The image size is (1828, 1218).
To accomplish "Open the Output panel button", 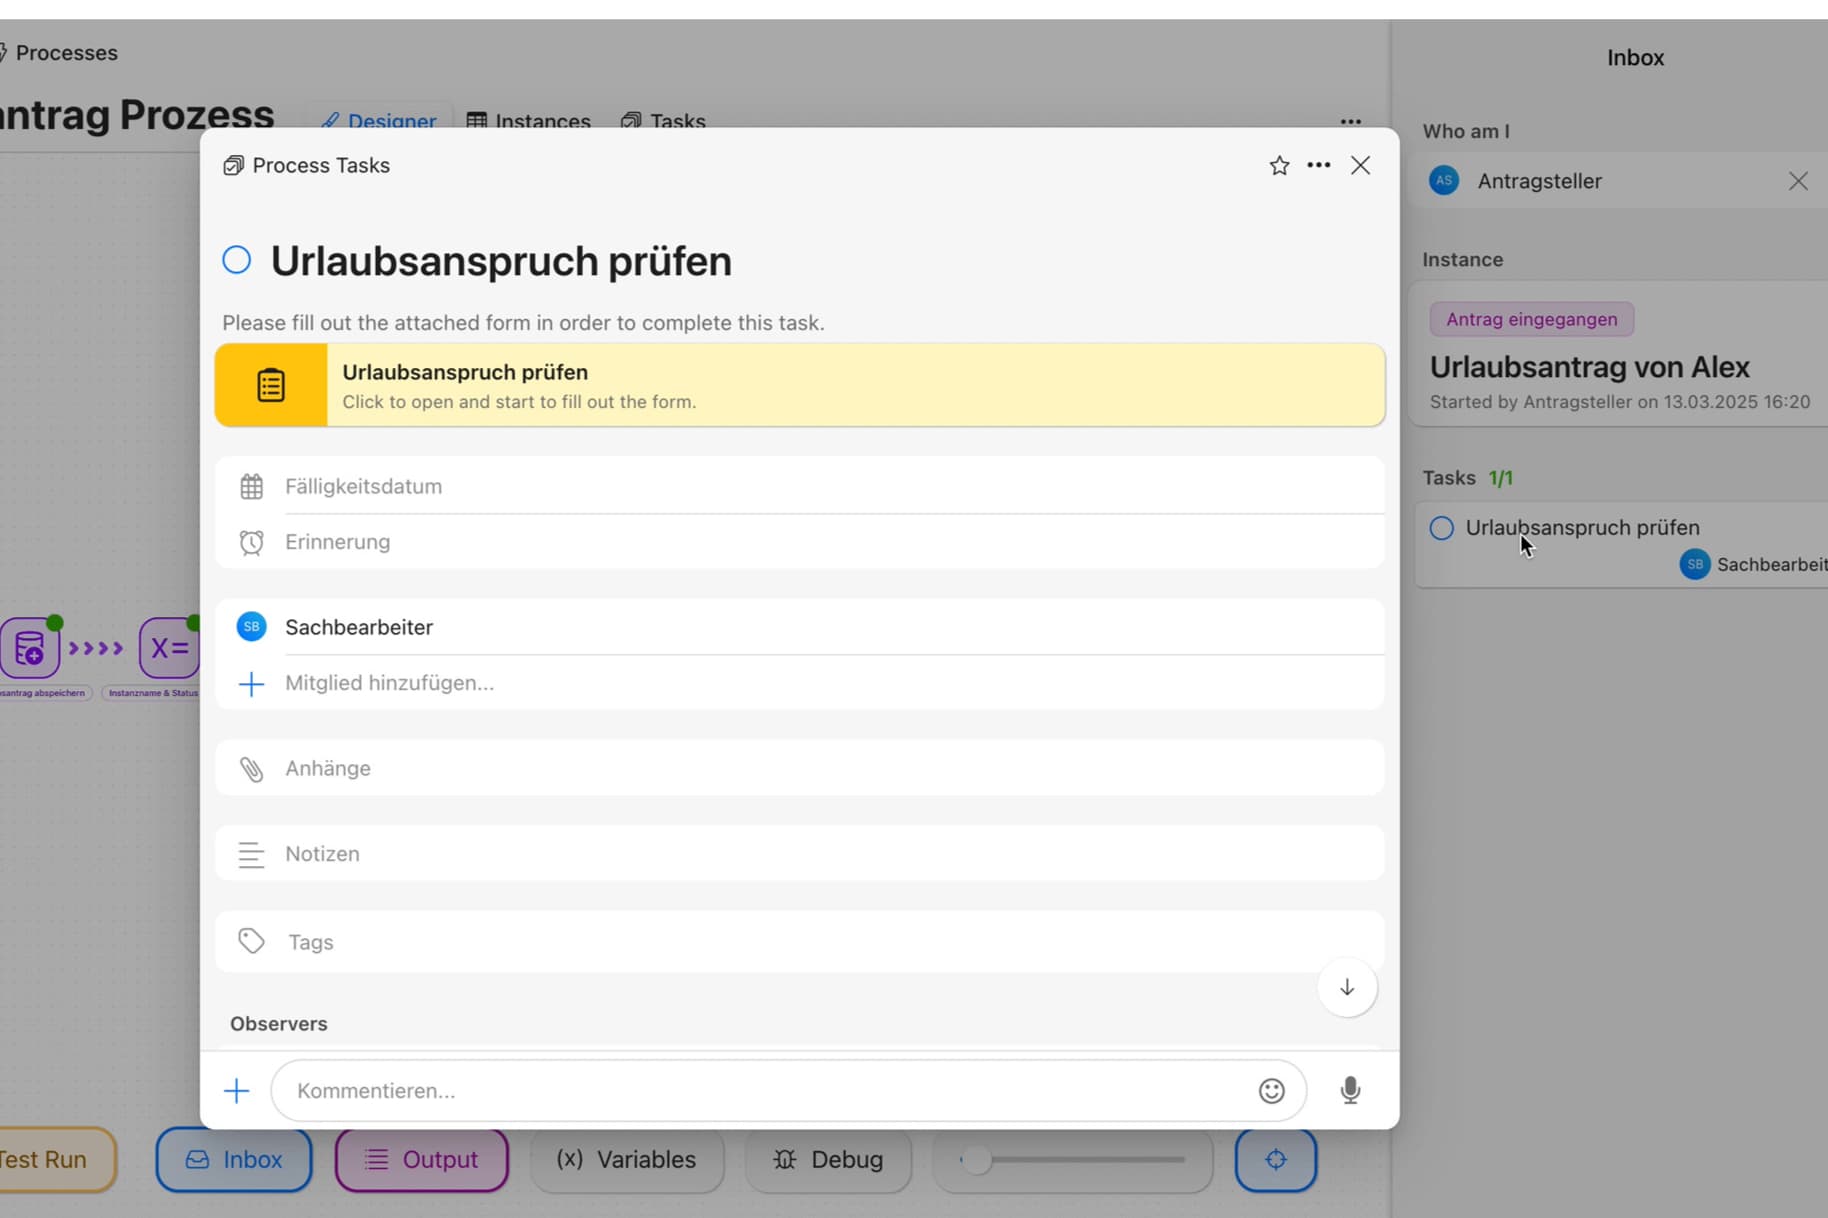I will pos(421,1160).
